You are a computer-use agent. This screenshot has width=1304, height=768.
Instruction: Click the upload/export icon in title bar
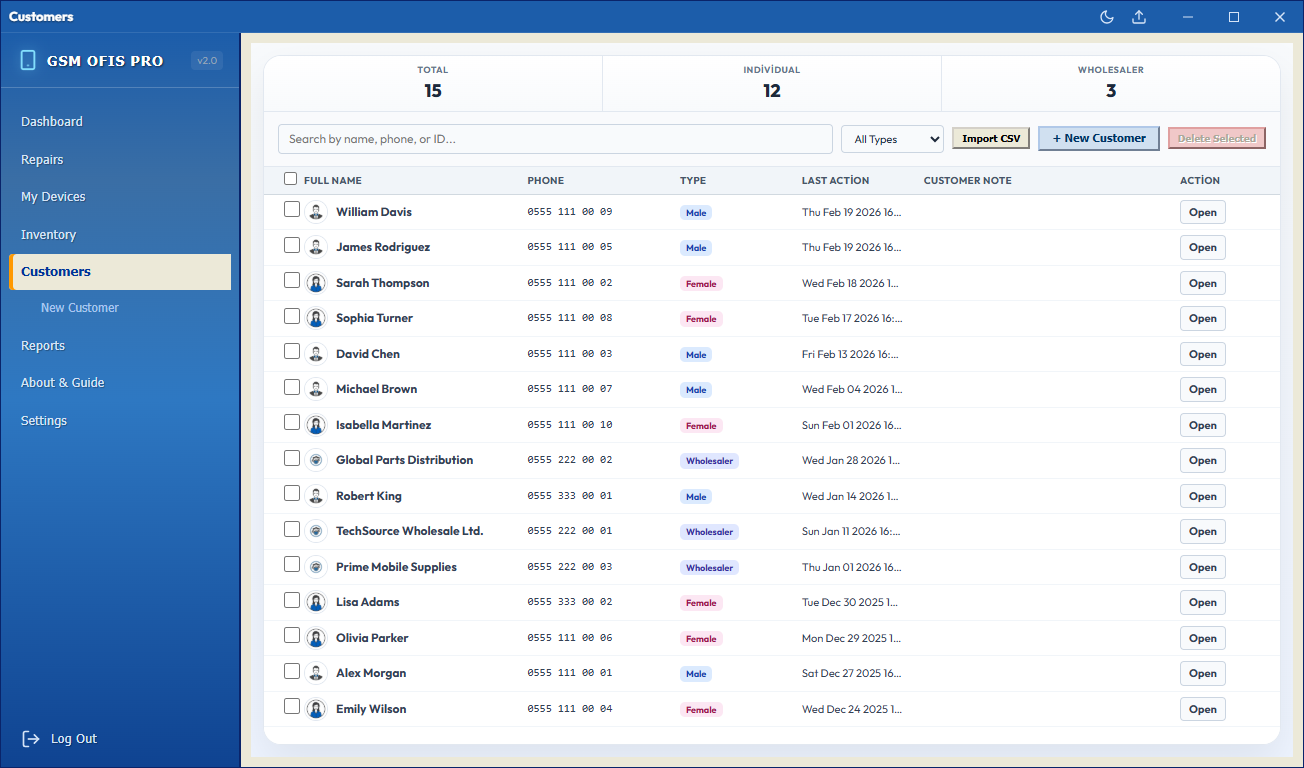click(1138, 17)
